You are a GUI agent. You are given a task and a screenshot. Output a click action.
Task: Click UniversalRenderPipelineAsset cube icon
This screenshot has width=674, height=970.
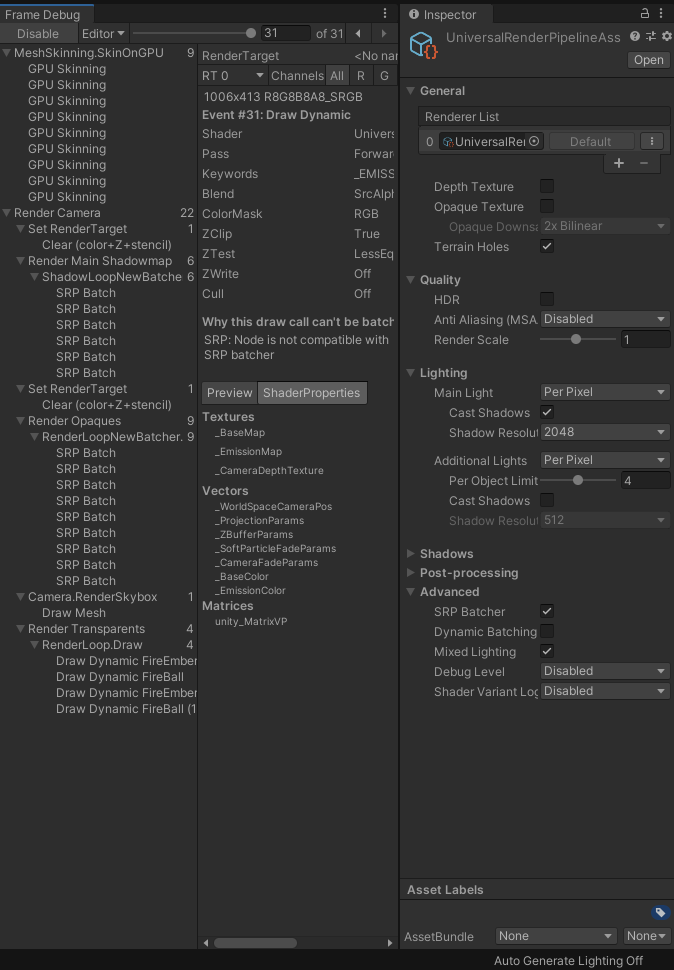coord(424,45)
